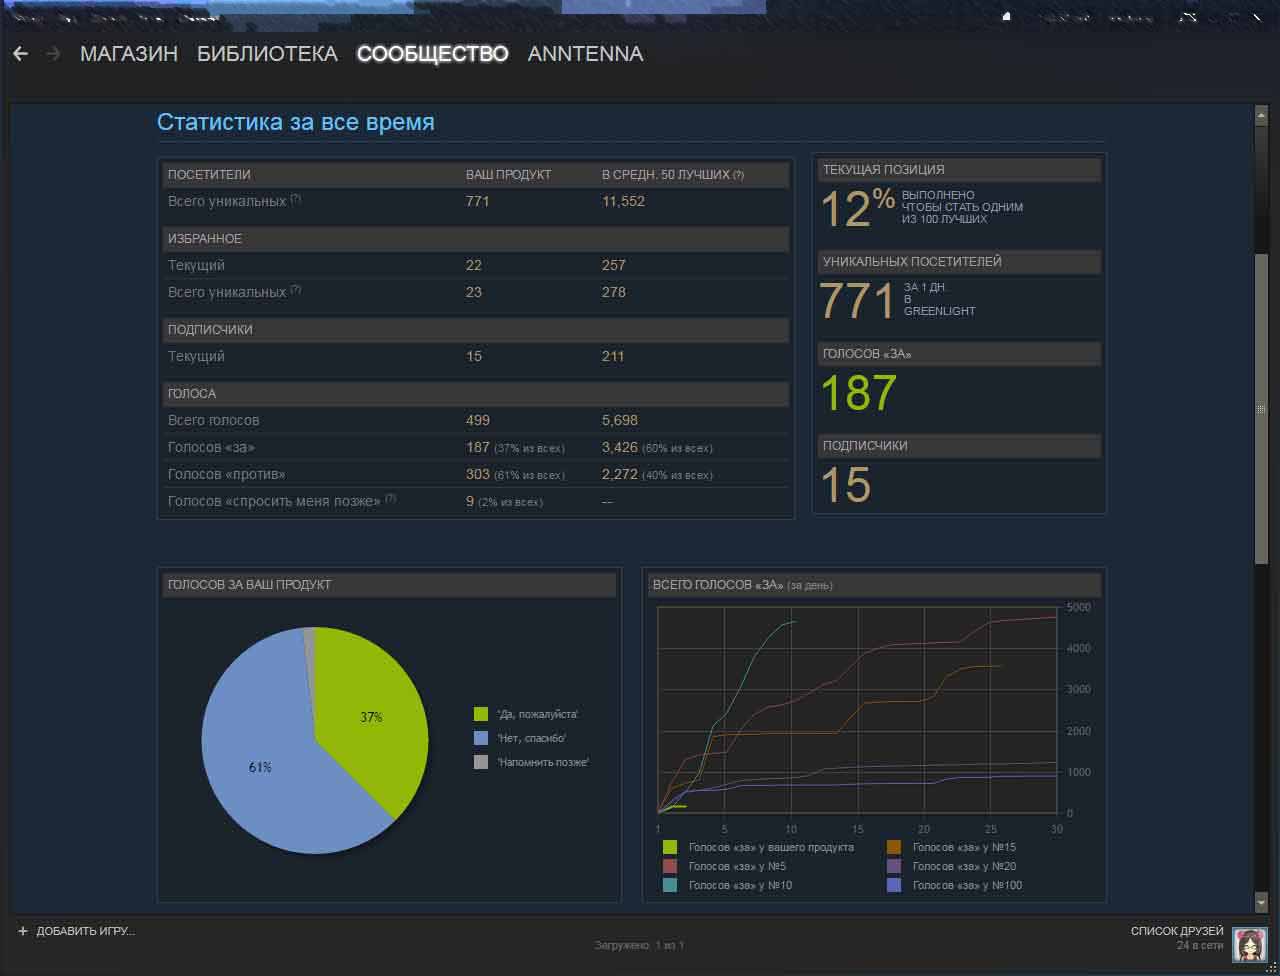
Task: Click help icon by «спросить меня позже»
Action: 390,499
